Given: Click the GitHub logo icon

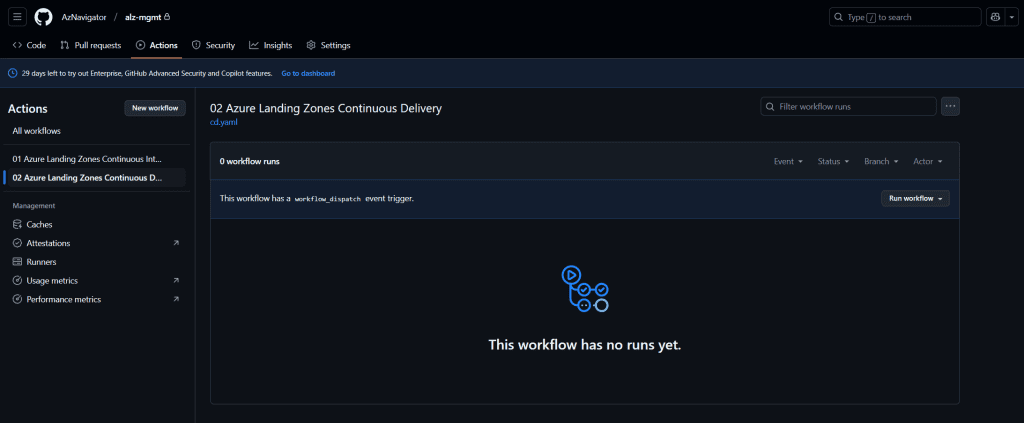Looking at the screenshot, I should point(43,17).
